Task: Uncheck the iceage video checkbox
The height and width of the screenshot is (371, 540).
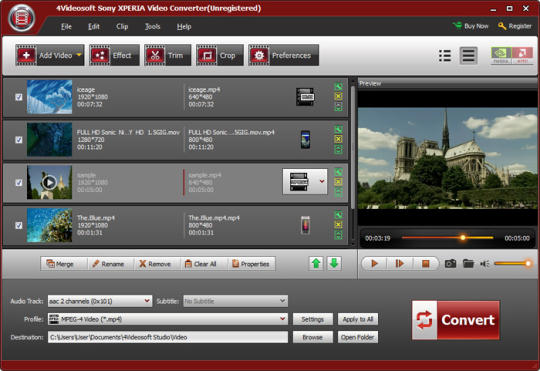Action: [19, 97]
